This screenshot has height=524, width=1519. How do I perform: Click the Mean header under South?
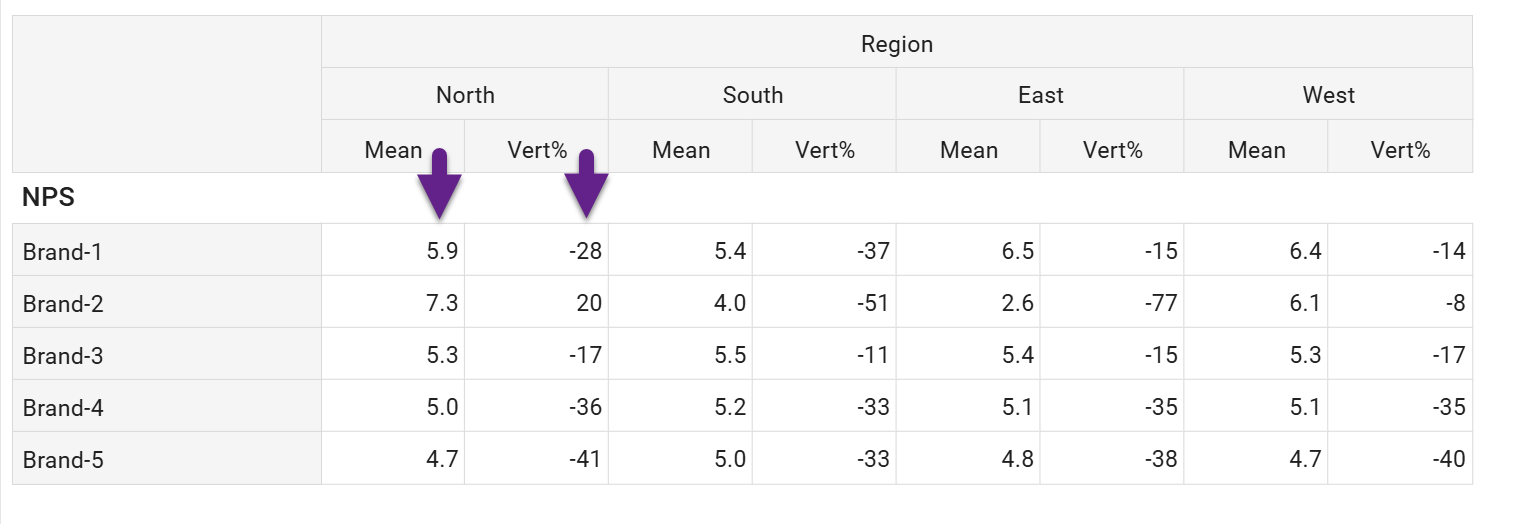(681, 150)
